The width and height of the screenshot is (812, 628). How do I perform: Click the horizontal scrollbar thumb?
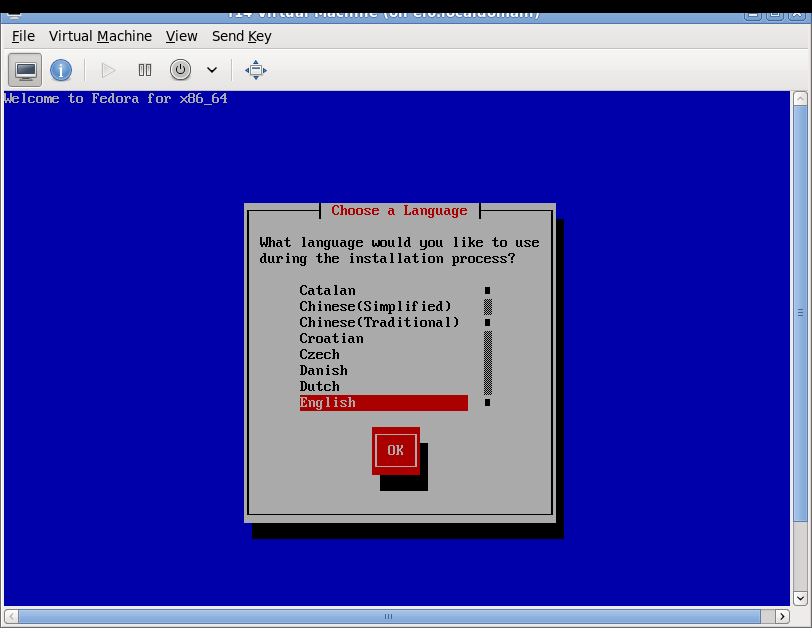click(x=389, y=616)
